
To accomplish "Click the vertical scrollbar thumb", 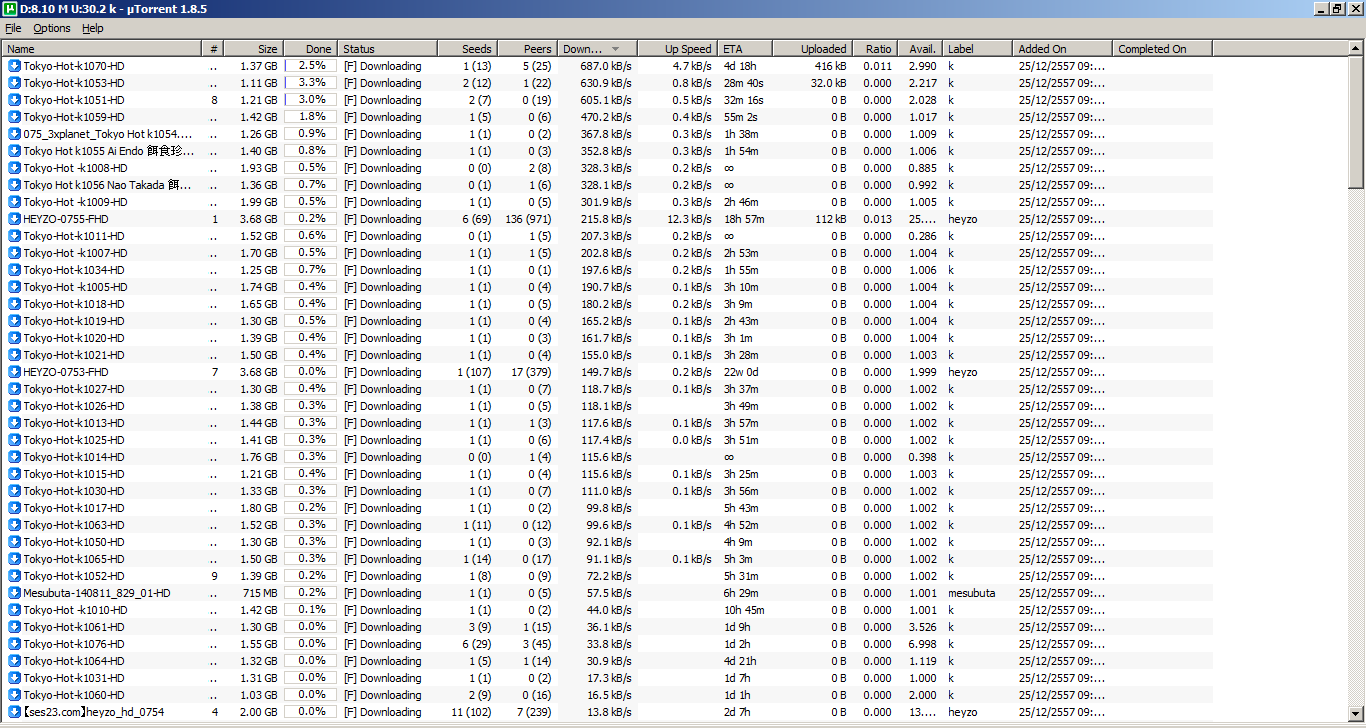I will click(x=1356, y=122).
